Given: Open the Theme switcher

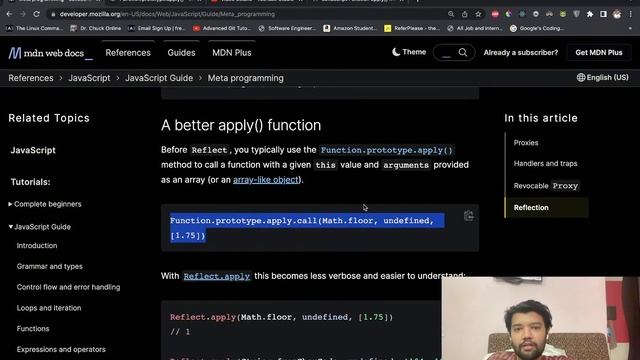Looking at the screenshot, I should click(x=409, y=52).
